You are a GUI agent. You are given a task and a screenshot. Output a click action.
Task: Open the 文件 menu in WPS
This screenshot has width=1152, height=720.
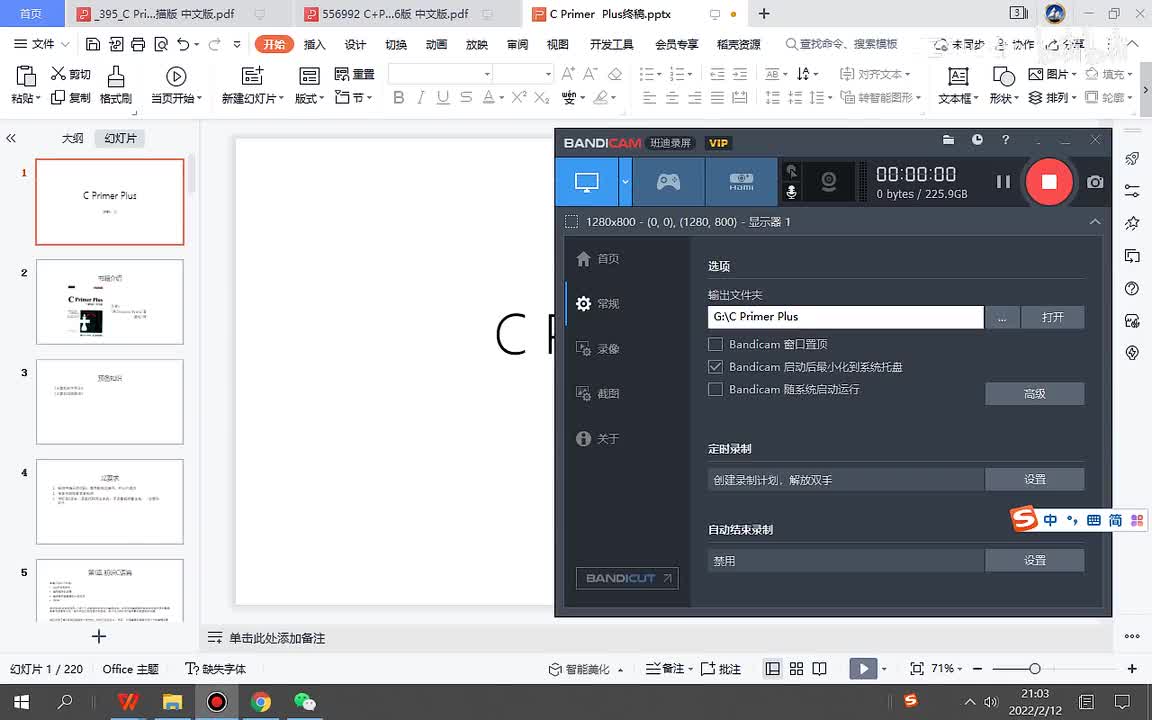(x=41, y=44)
